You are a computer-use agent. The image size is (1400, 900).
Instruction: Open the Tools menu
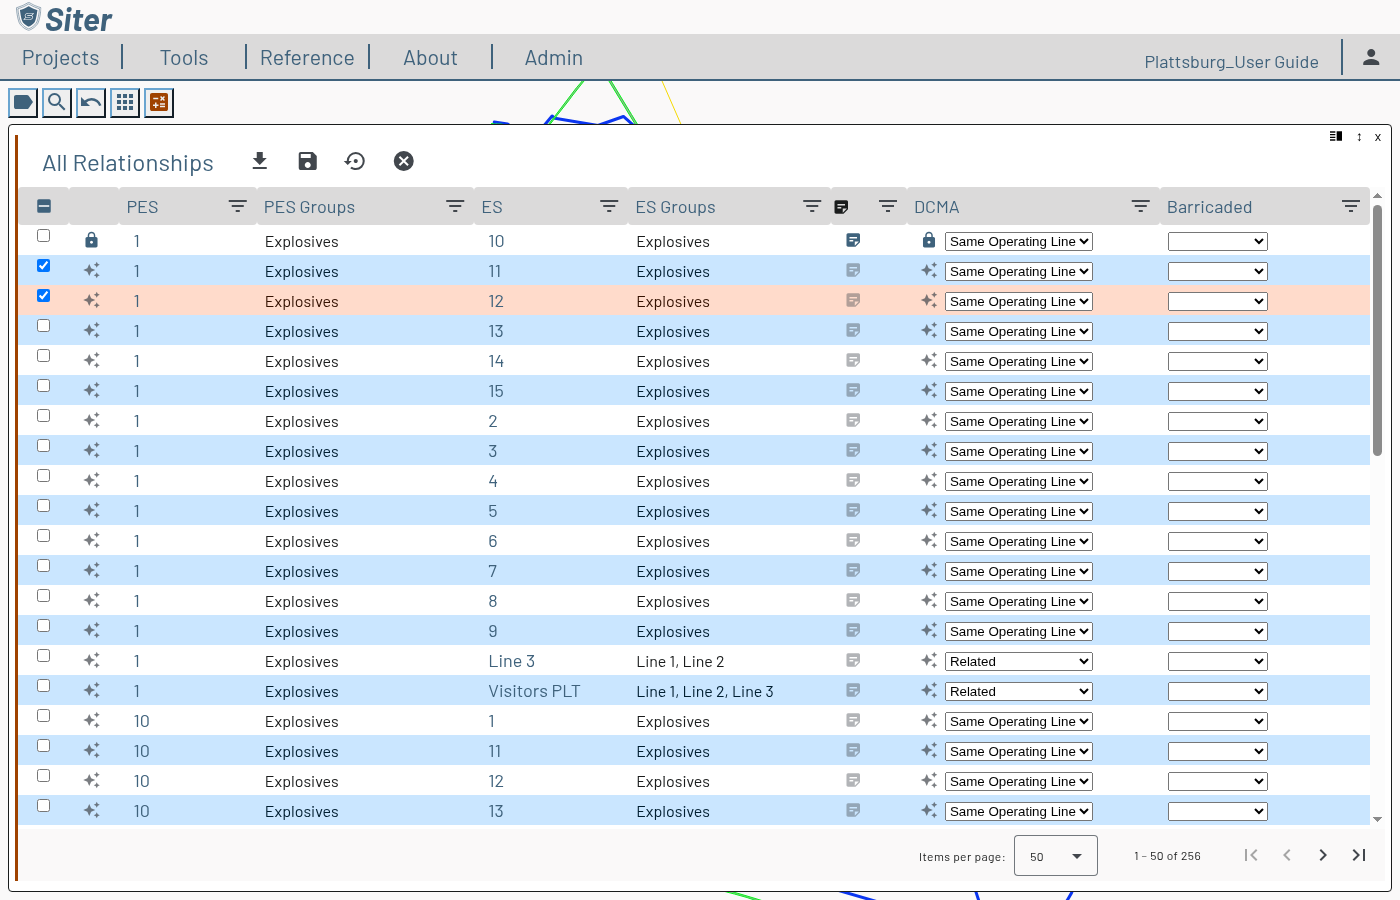pyautogui.click(x=184, y=58)
